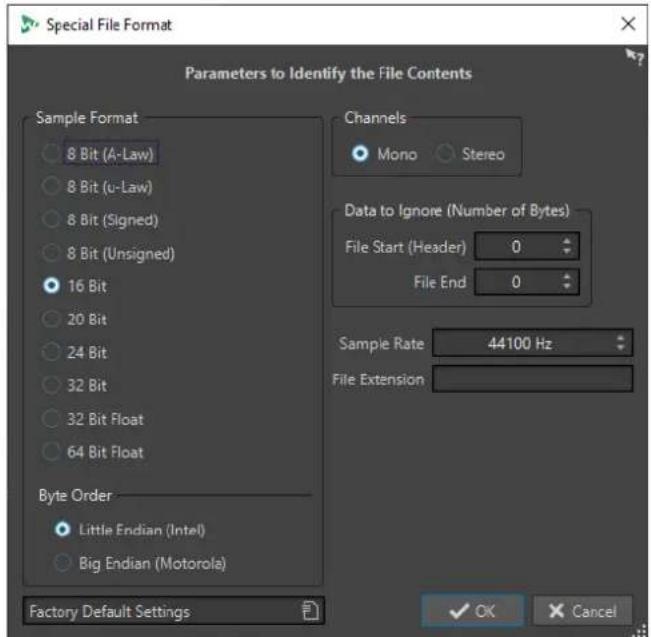The width and height of the screenshot is (651, 637).
Task: Click the 'Sample Rate' label text
Action: click(382, 344)
